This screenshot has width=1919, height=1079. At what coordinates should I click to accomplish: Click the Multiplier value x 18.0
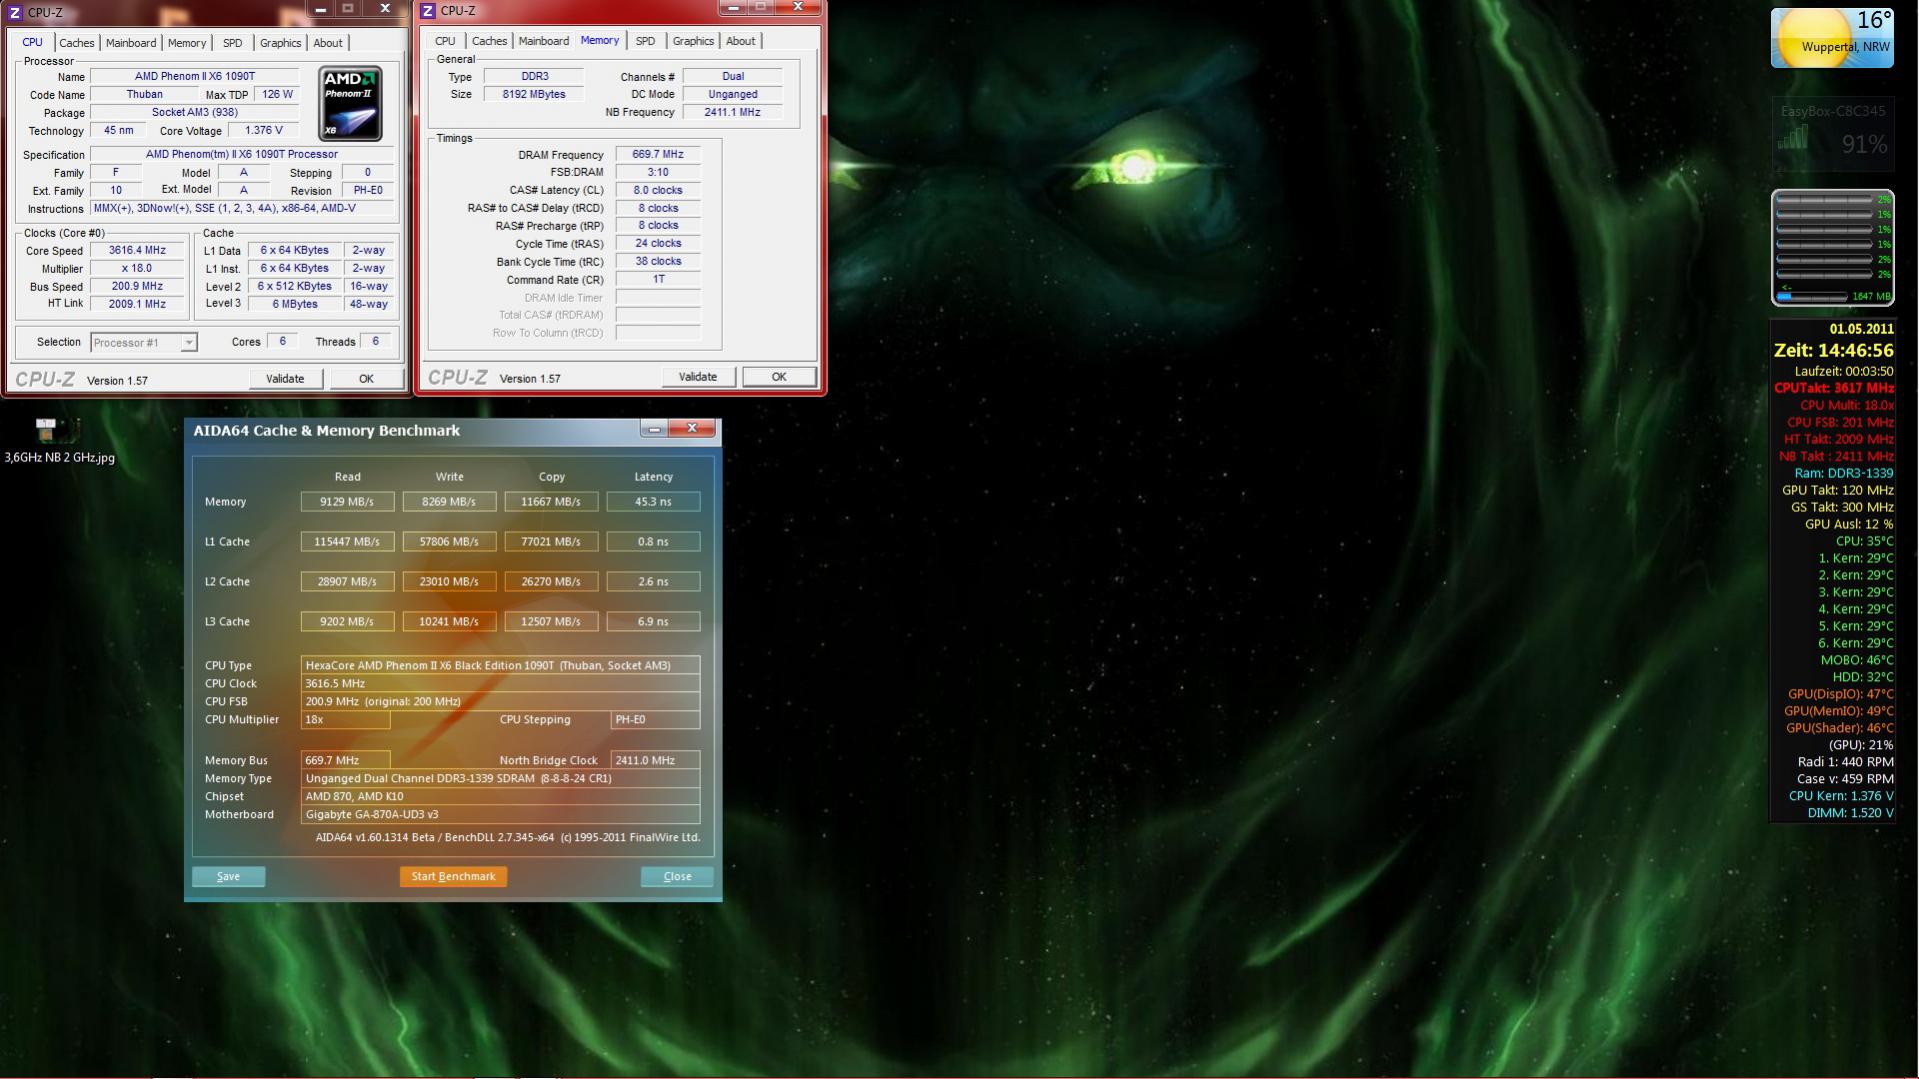click(x=137, y=269)
